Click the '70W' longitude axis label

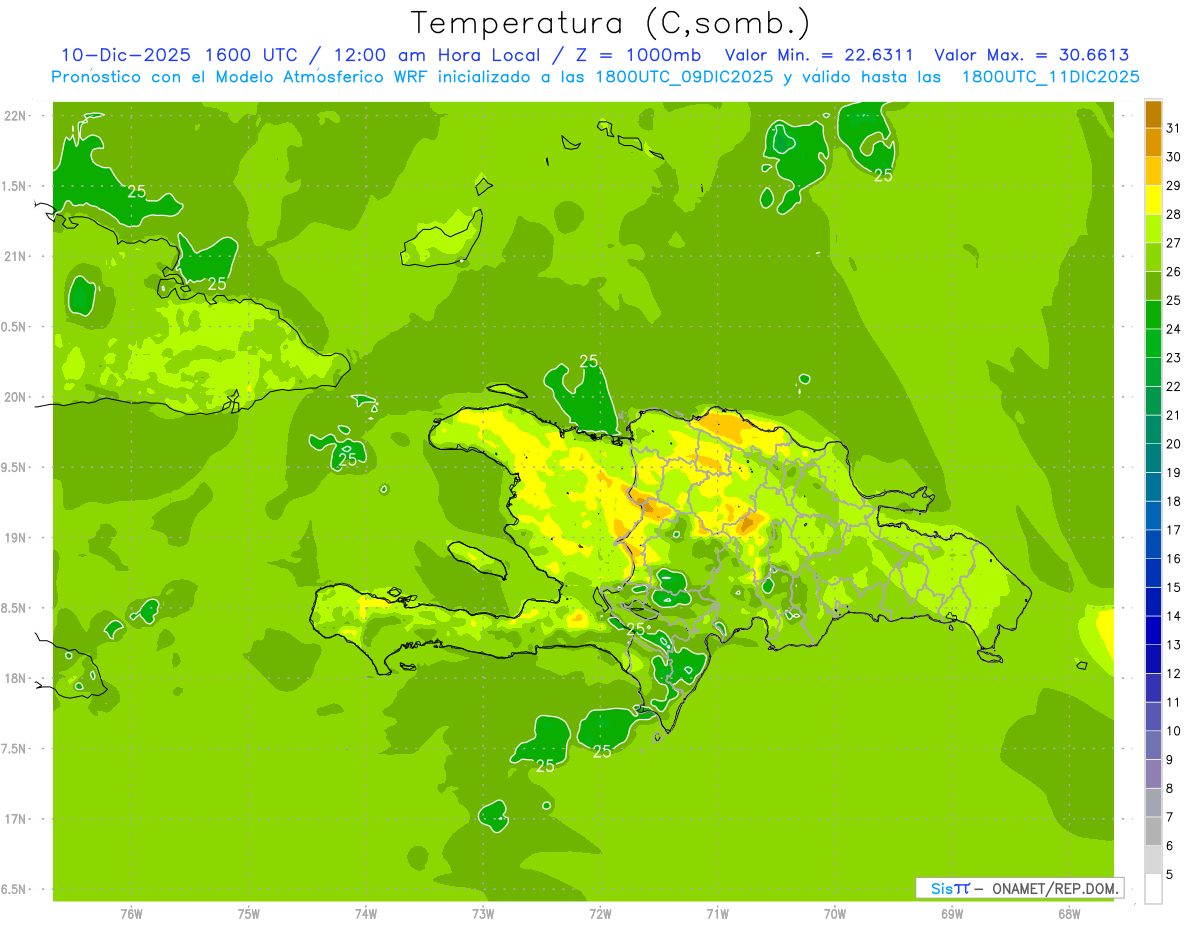(x=835, y=914)
